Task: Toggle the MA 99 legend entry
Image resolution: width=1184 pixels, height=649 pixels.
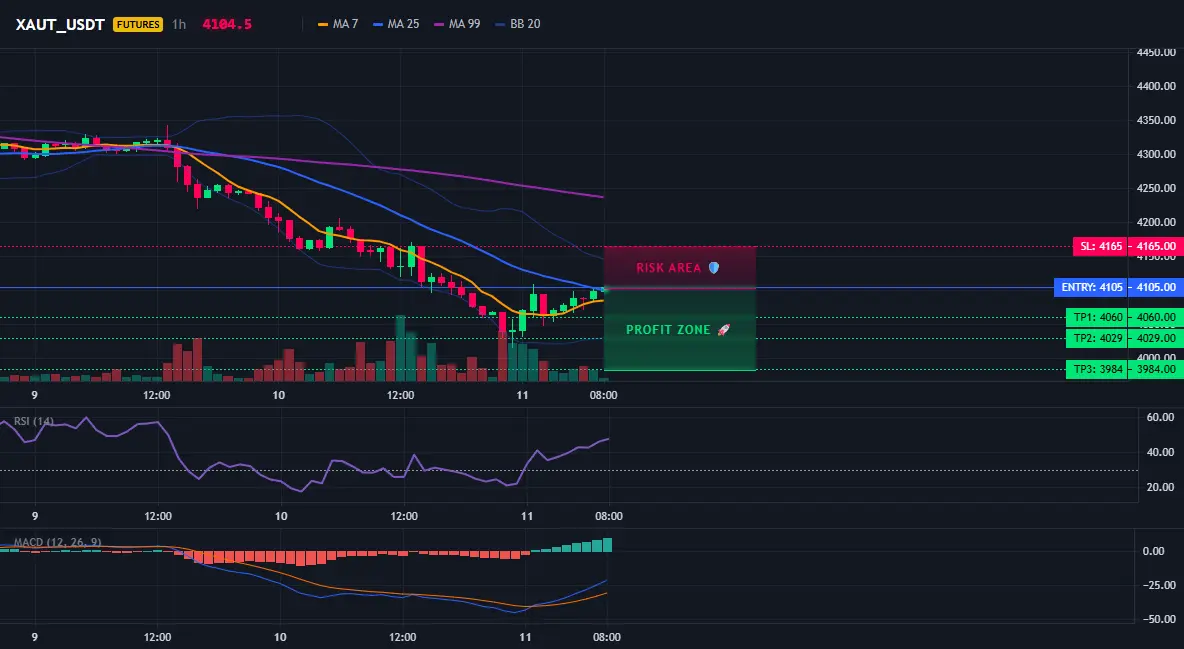Action: [458, 24]
